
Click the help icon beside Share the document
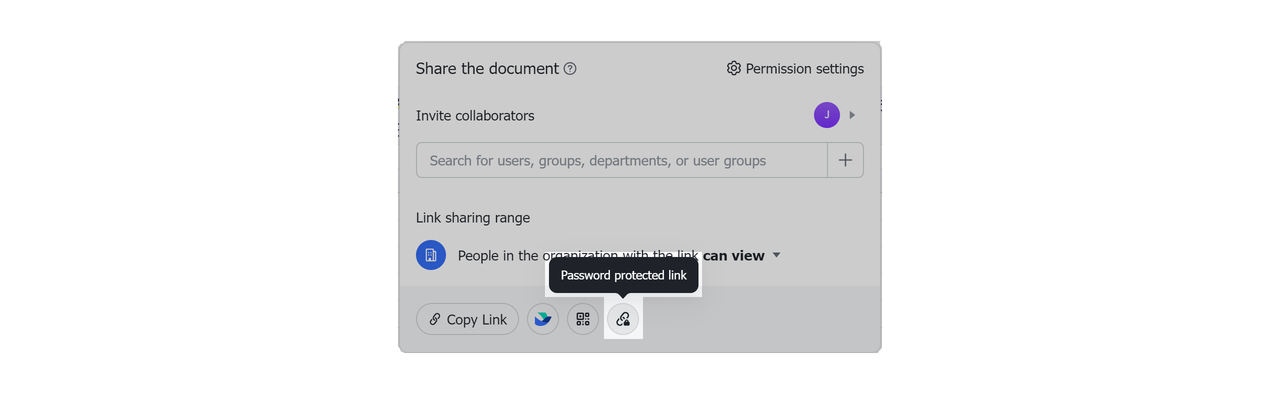pos(570,69)
